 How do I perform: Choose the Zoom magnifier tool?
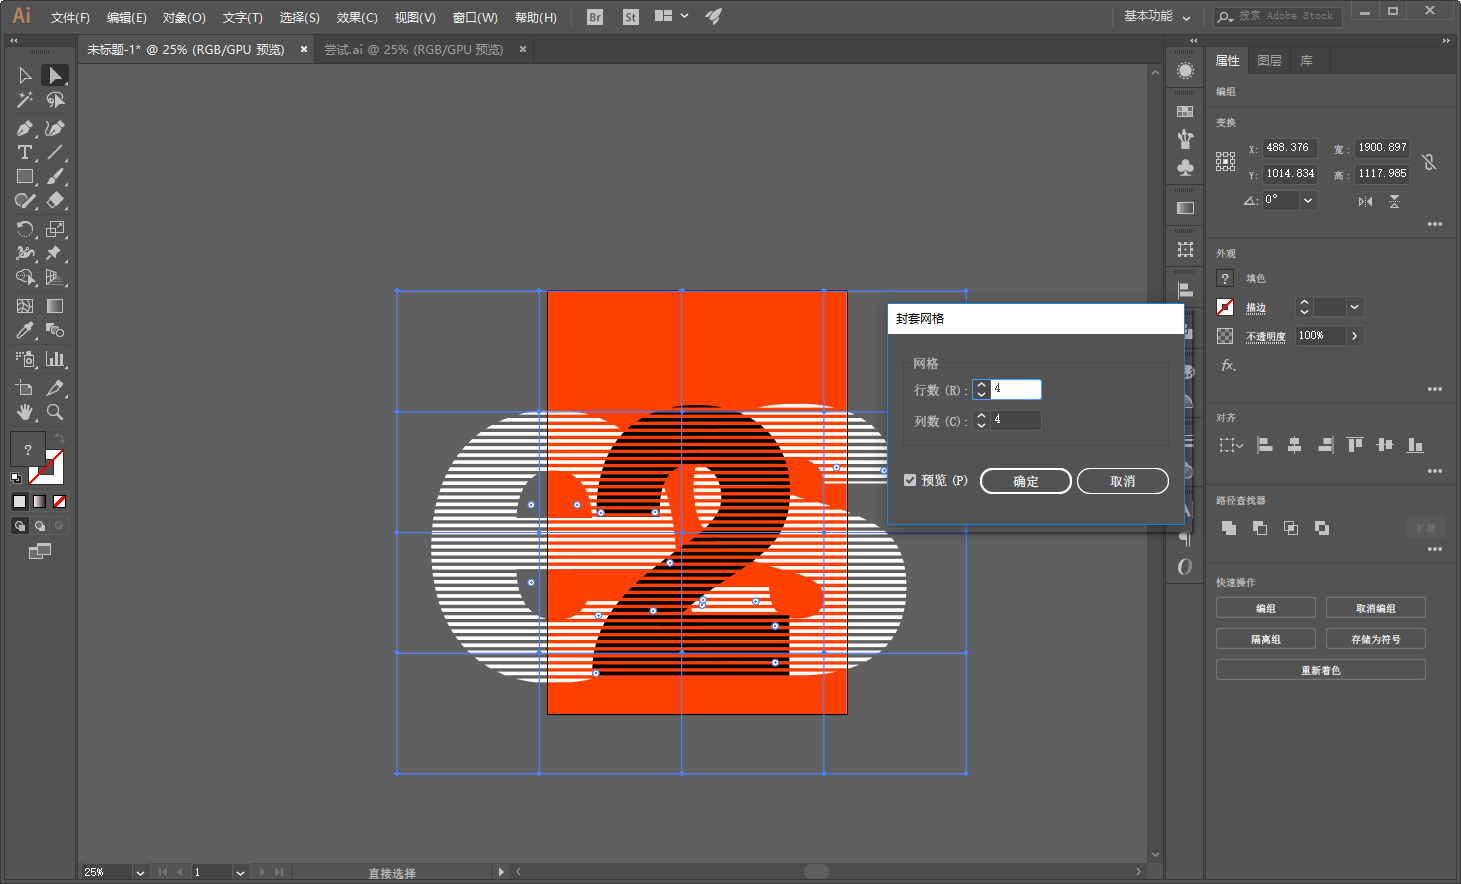pos(55,412)
